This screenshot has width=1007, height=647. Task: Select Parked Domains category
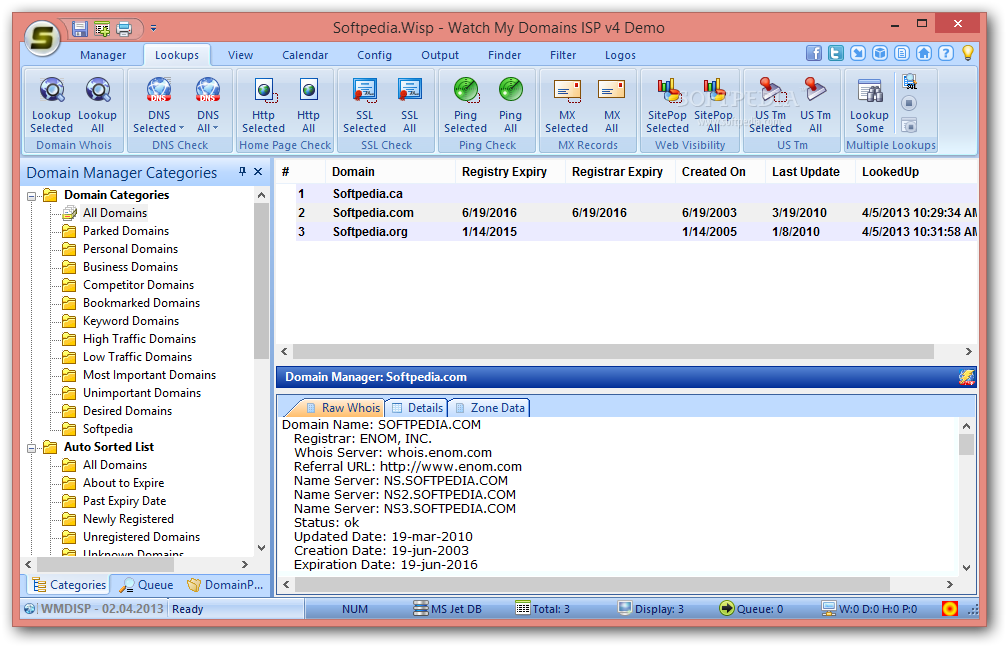(126, 231)
